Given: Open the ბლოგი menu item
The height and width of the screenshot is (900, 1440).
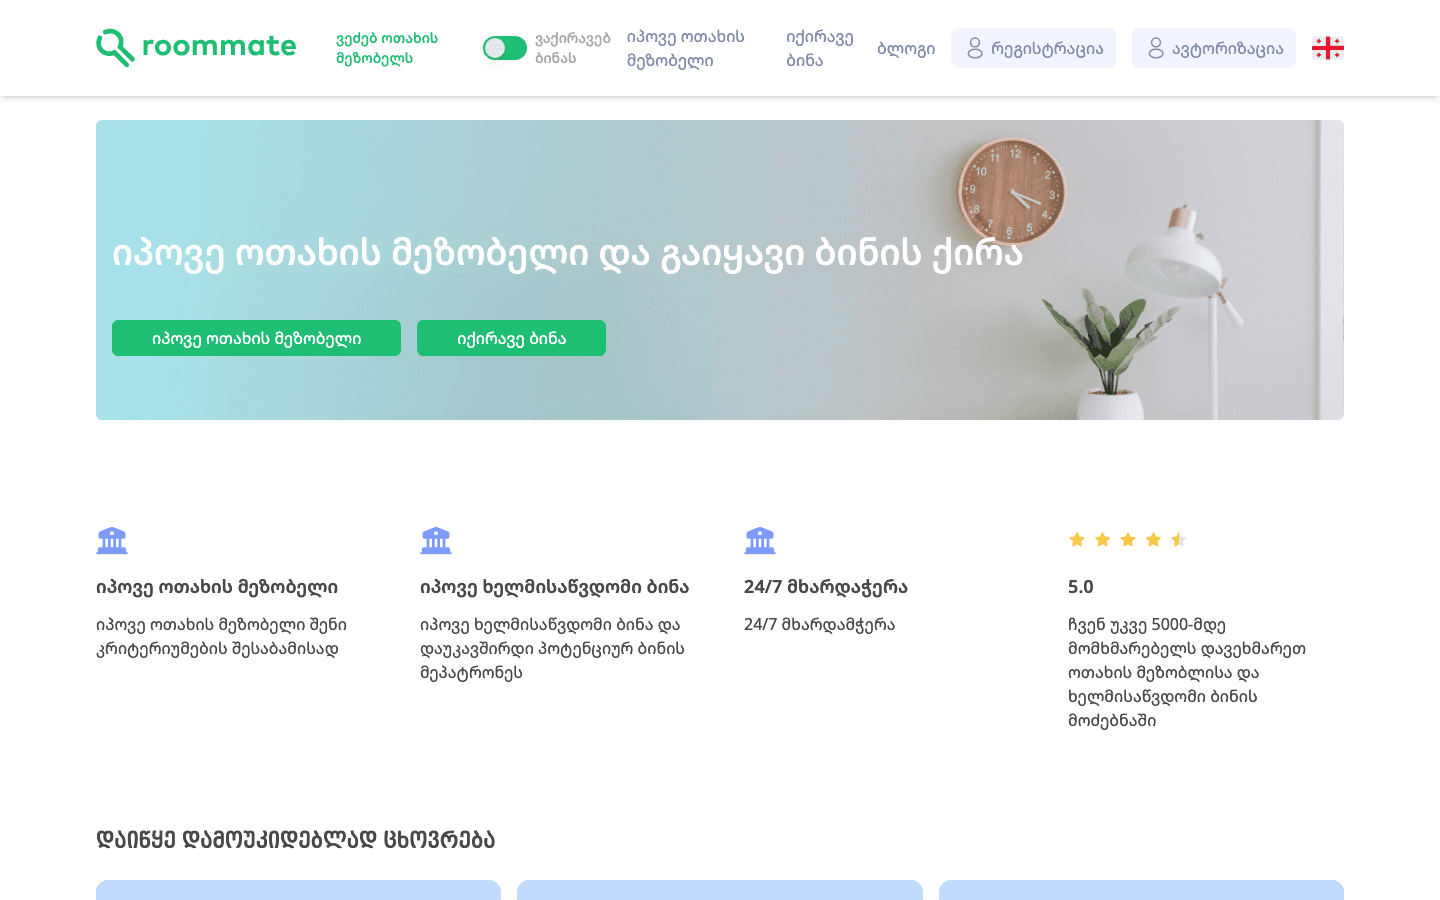Looking at the screenshot, I should click(905, 48).
